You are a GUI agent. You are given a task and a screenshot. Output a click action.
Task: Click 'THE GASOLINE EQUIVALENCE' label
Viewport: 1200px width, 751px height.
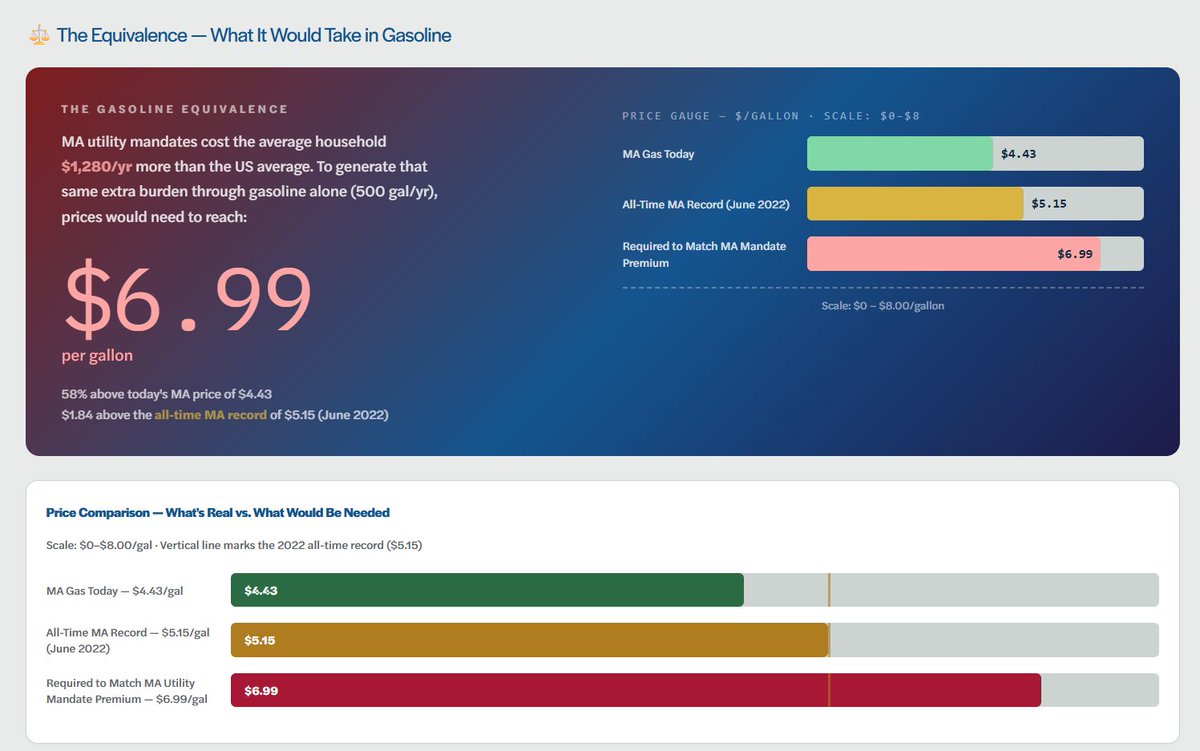click(174, 109)
